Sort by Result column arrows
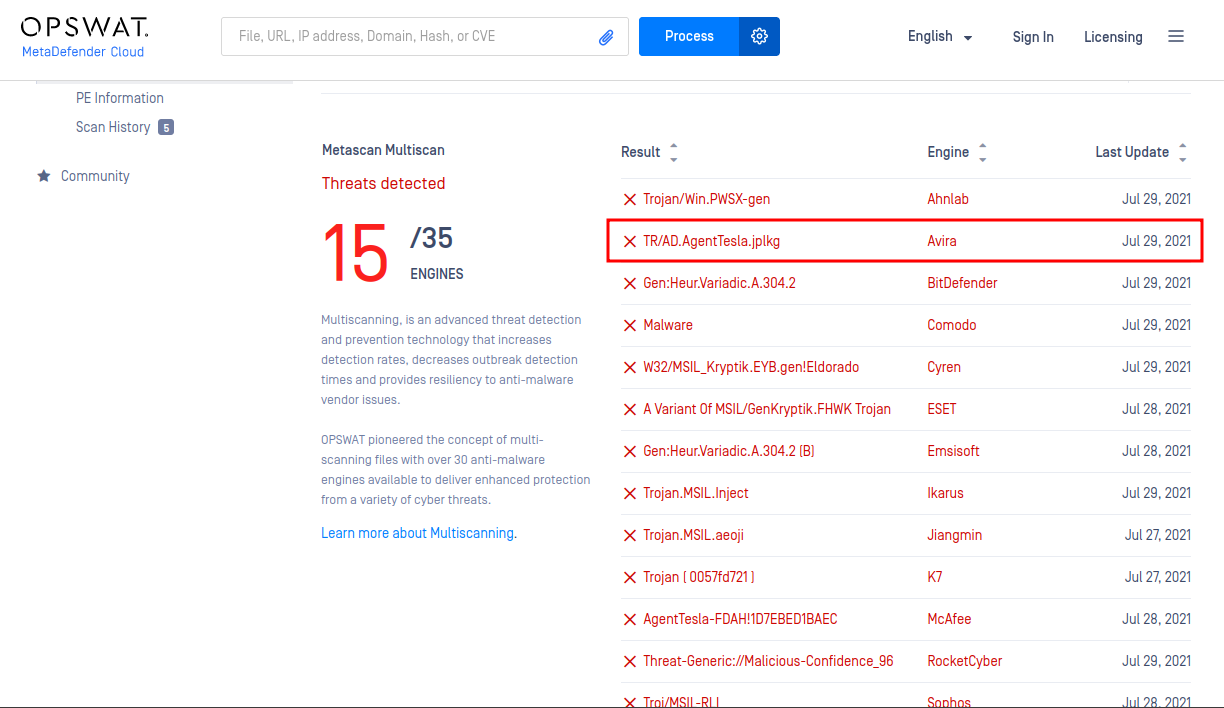The width and height of the screenshot is (1224, 708). click(x=674, y=152)
